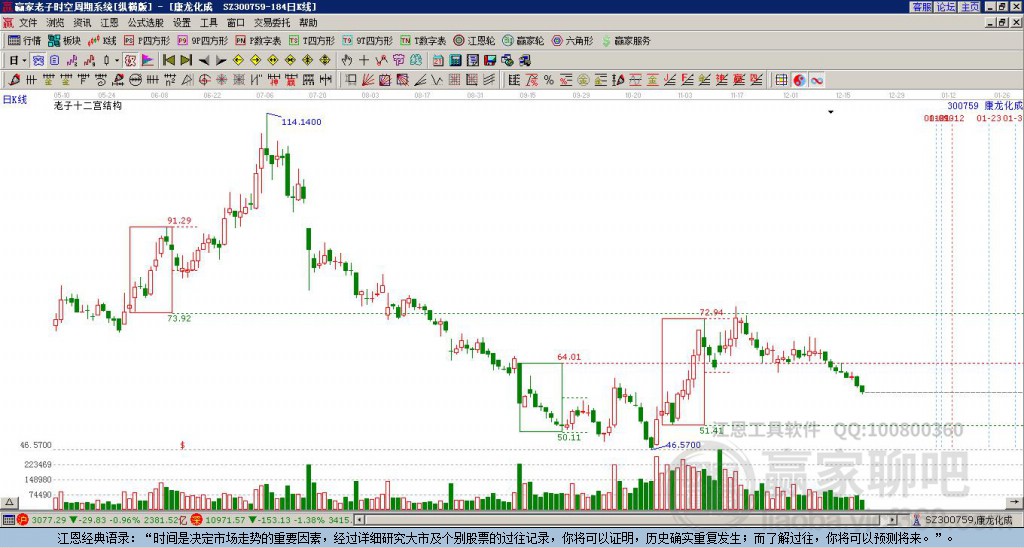The image size is (1024, 548).
Task: Open the 公式选股 menu
Action: pyautogui.click(x=145, y=23)
